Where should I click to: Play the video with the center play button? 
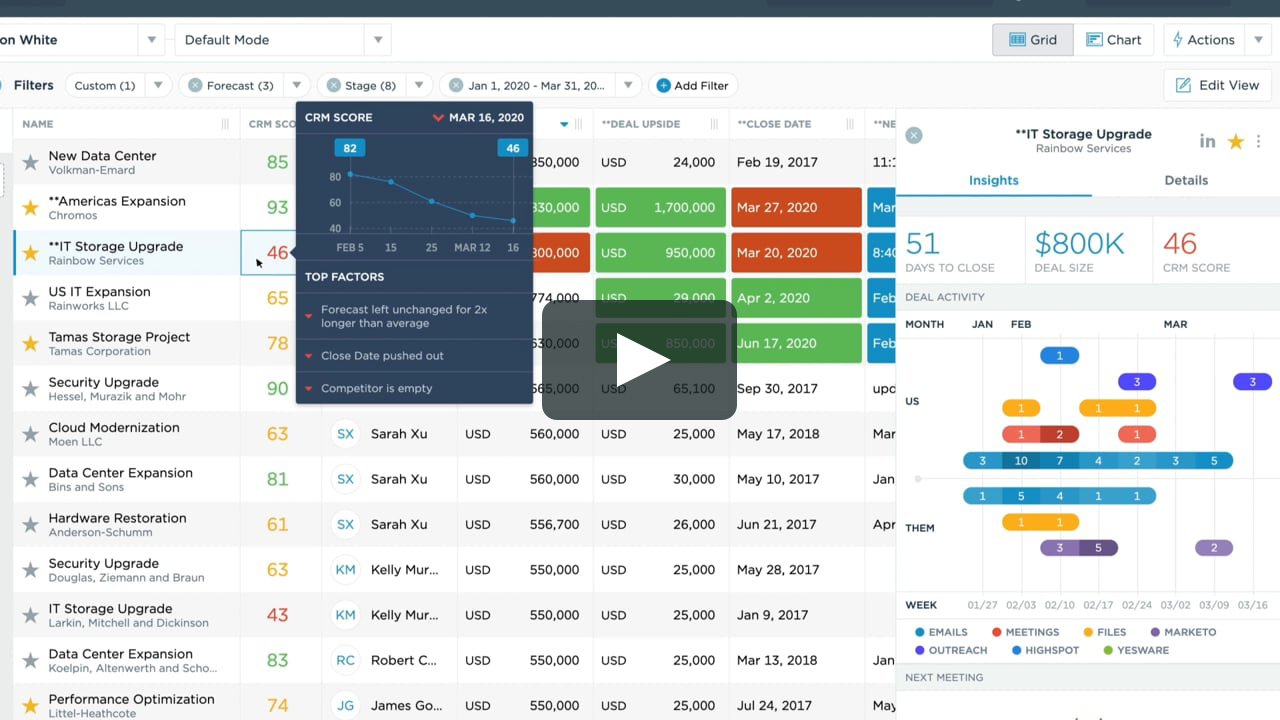[639, 360]
